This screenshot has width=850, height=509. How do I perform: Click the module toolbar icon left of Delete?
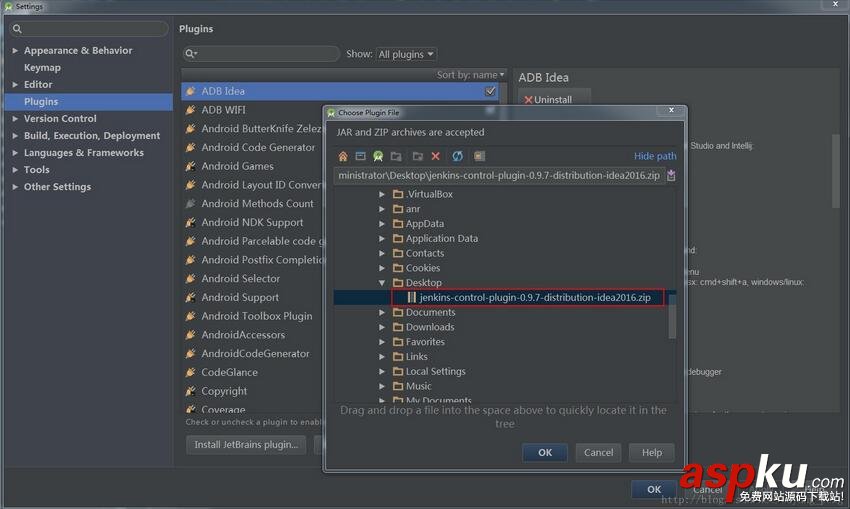[x=396, y=156]
